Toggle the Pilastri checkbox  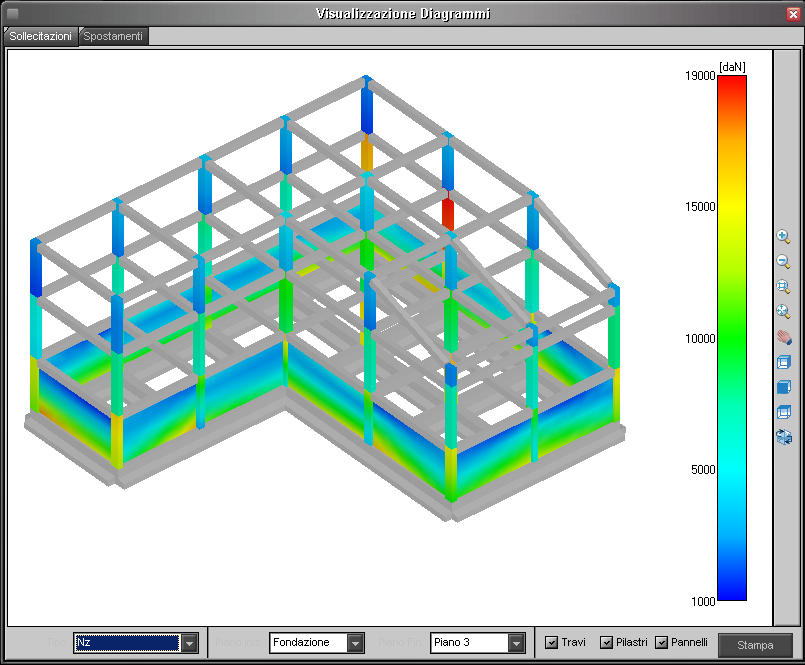coord(606,642)
